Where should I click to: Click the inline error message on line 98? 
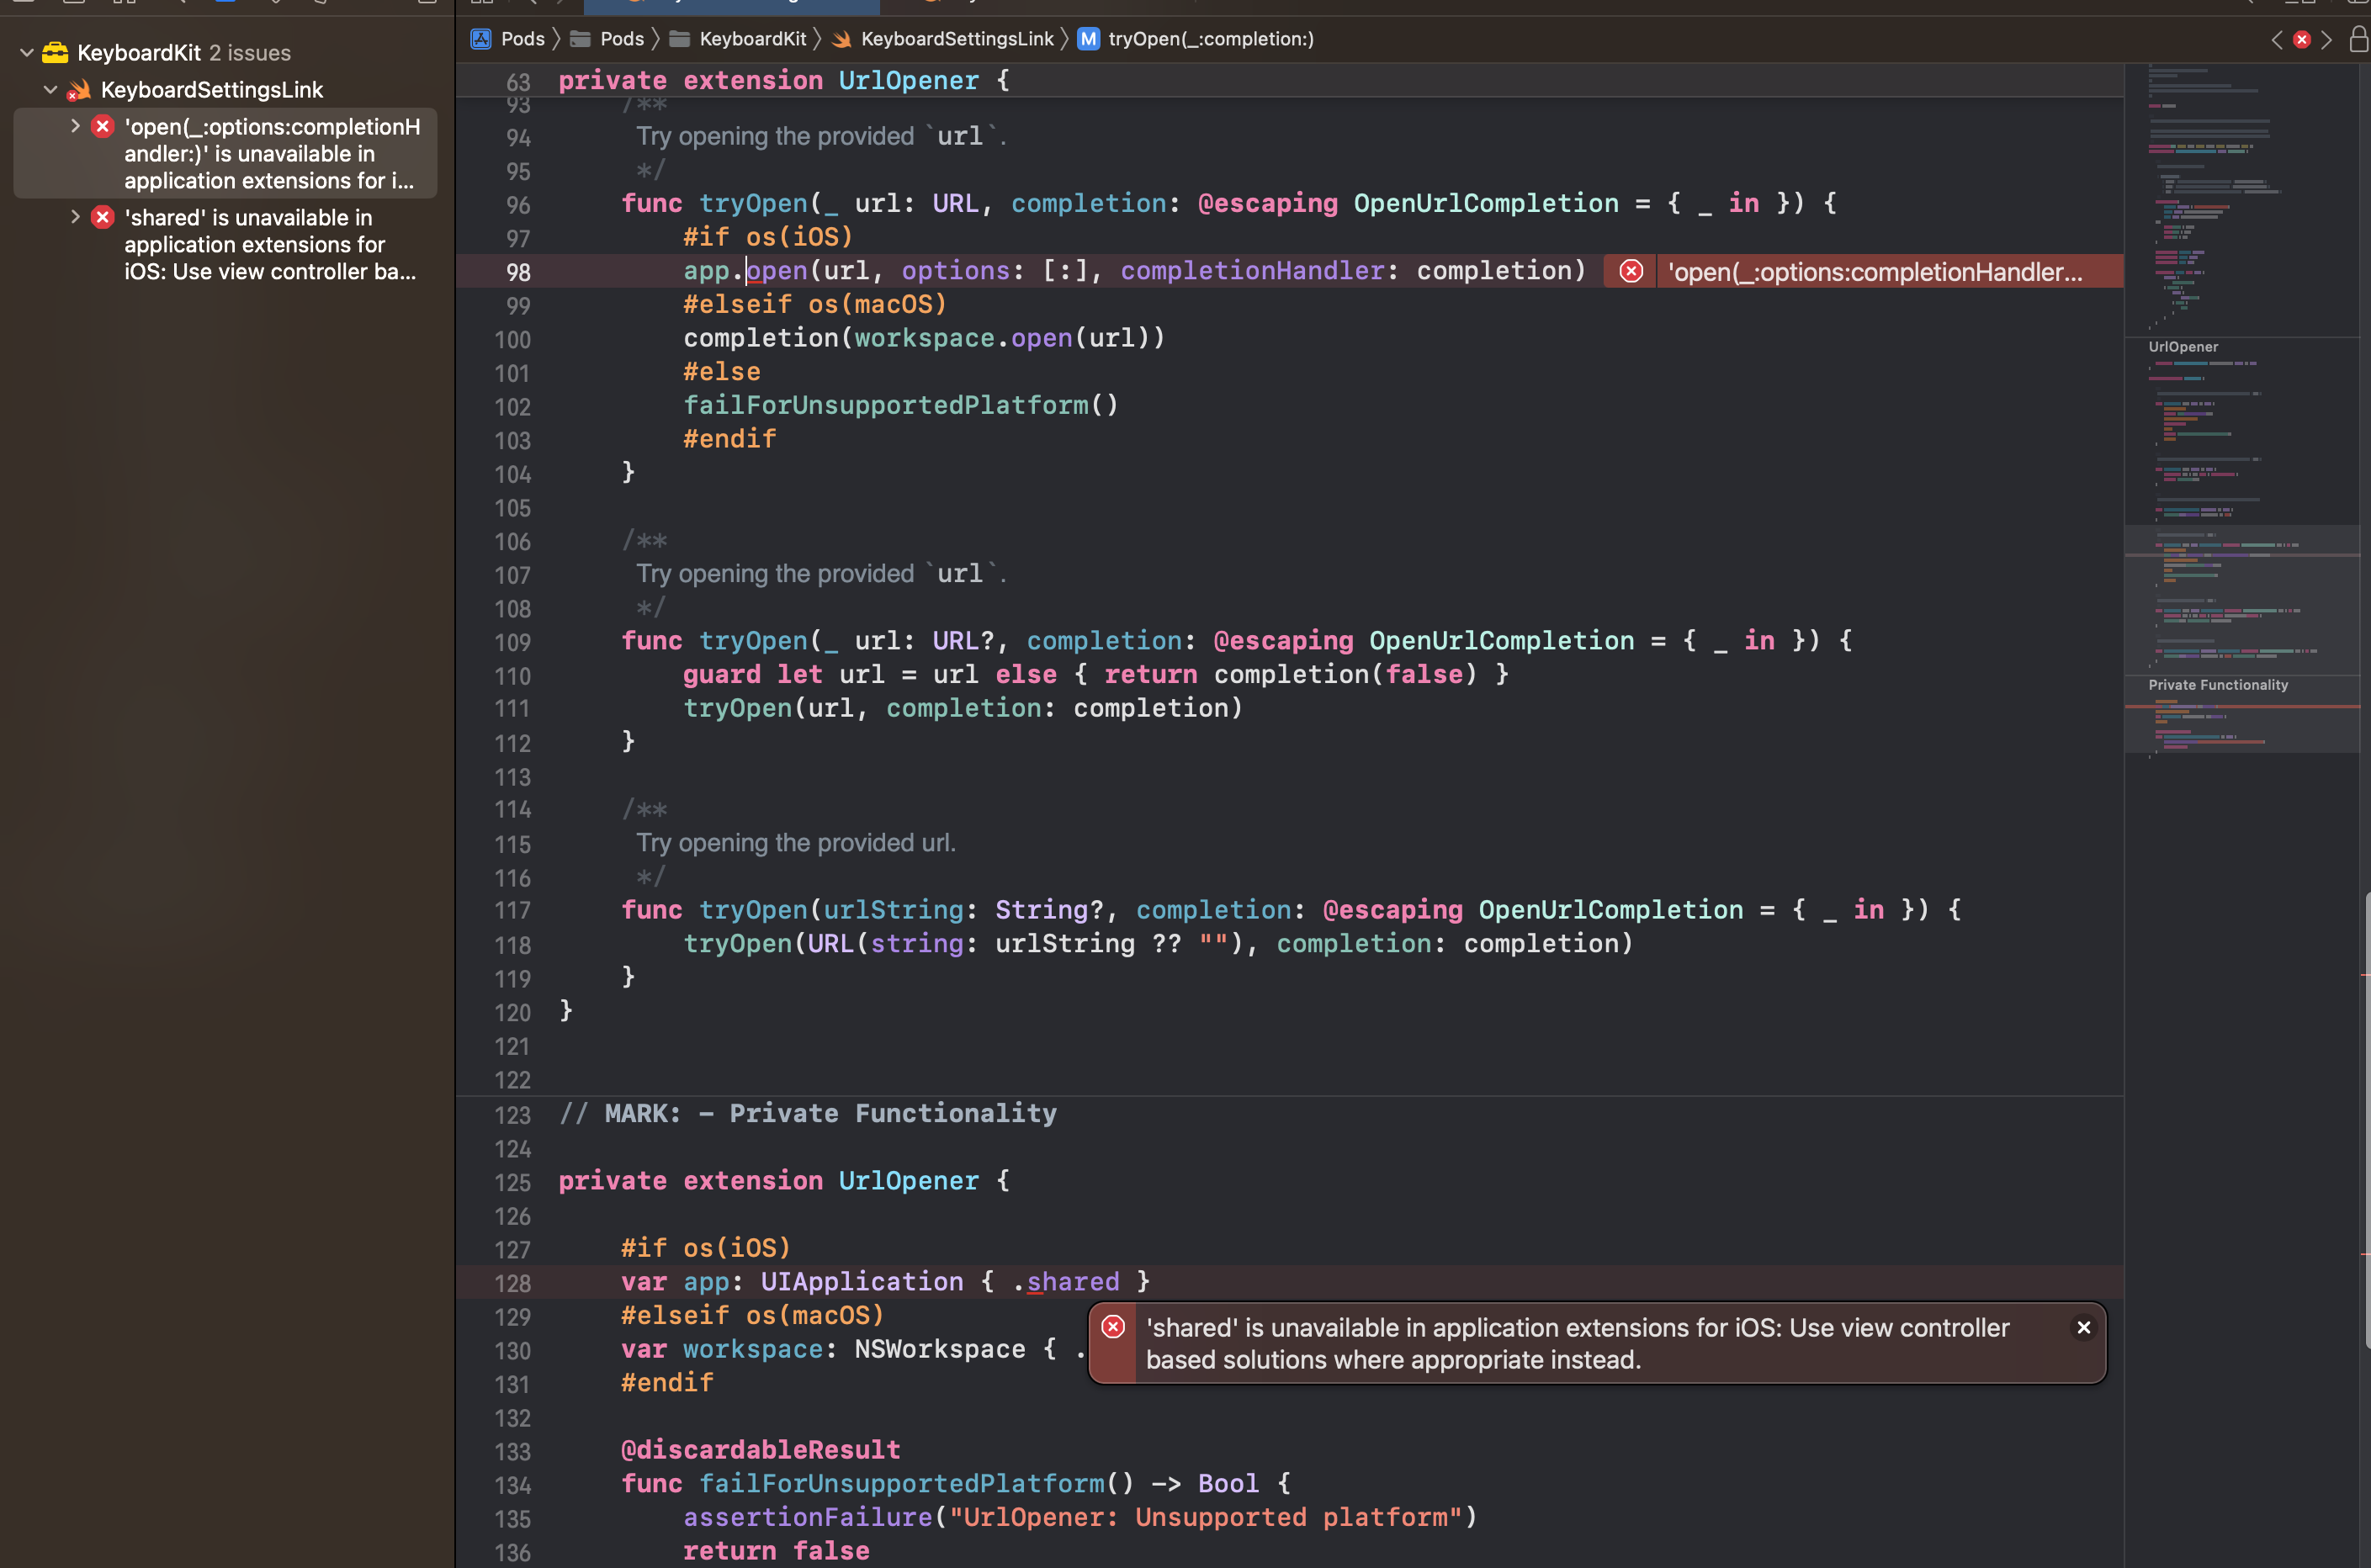tap(1874, 272)
